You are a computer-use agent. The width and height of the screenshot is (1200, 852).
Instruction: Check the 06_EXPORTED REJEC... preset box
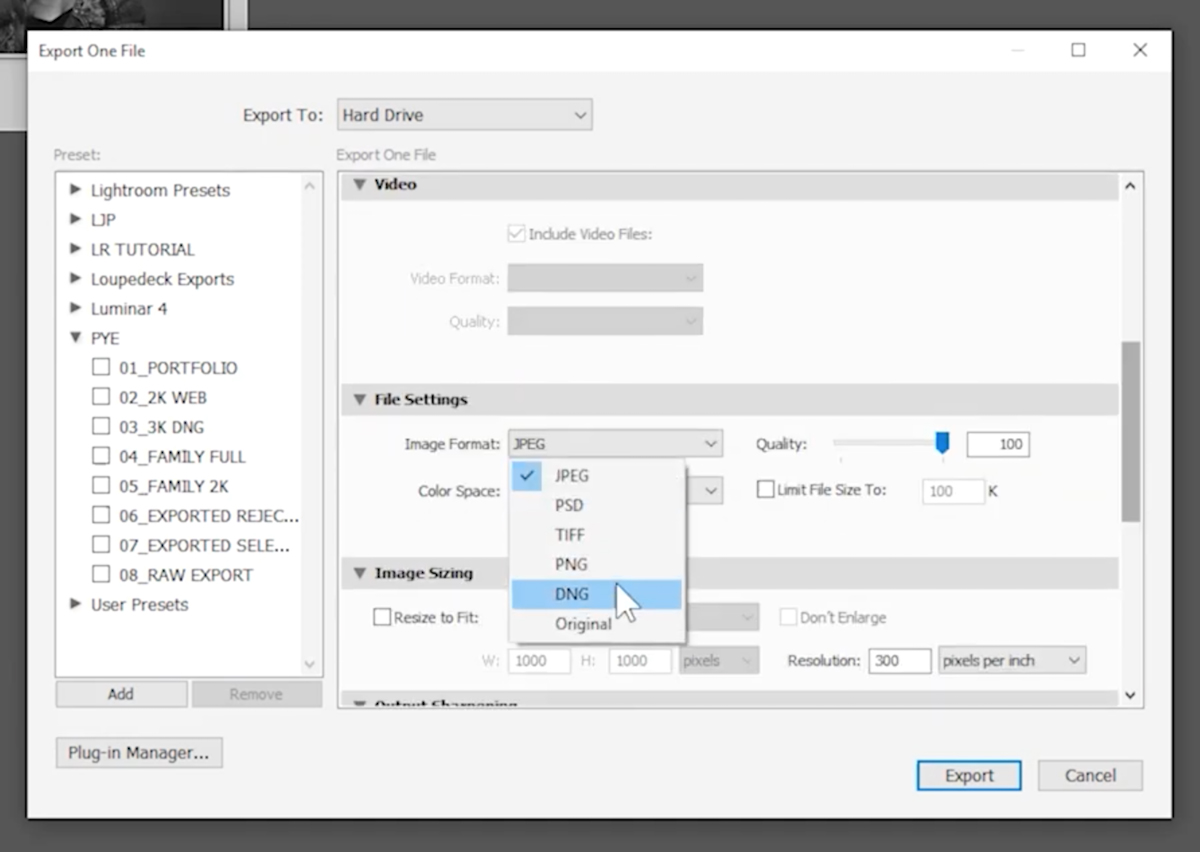(x=101, y=515)
